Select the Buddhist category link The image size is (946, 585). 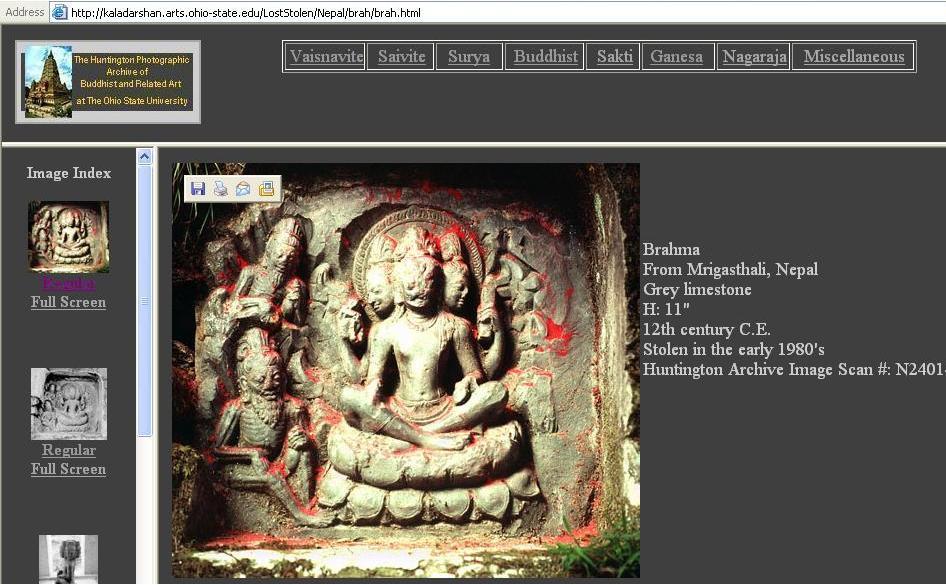(545, 57)
